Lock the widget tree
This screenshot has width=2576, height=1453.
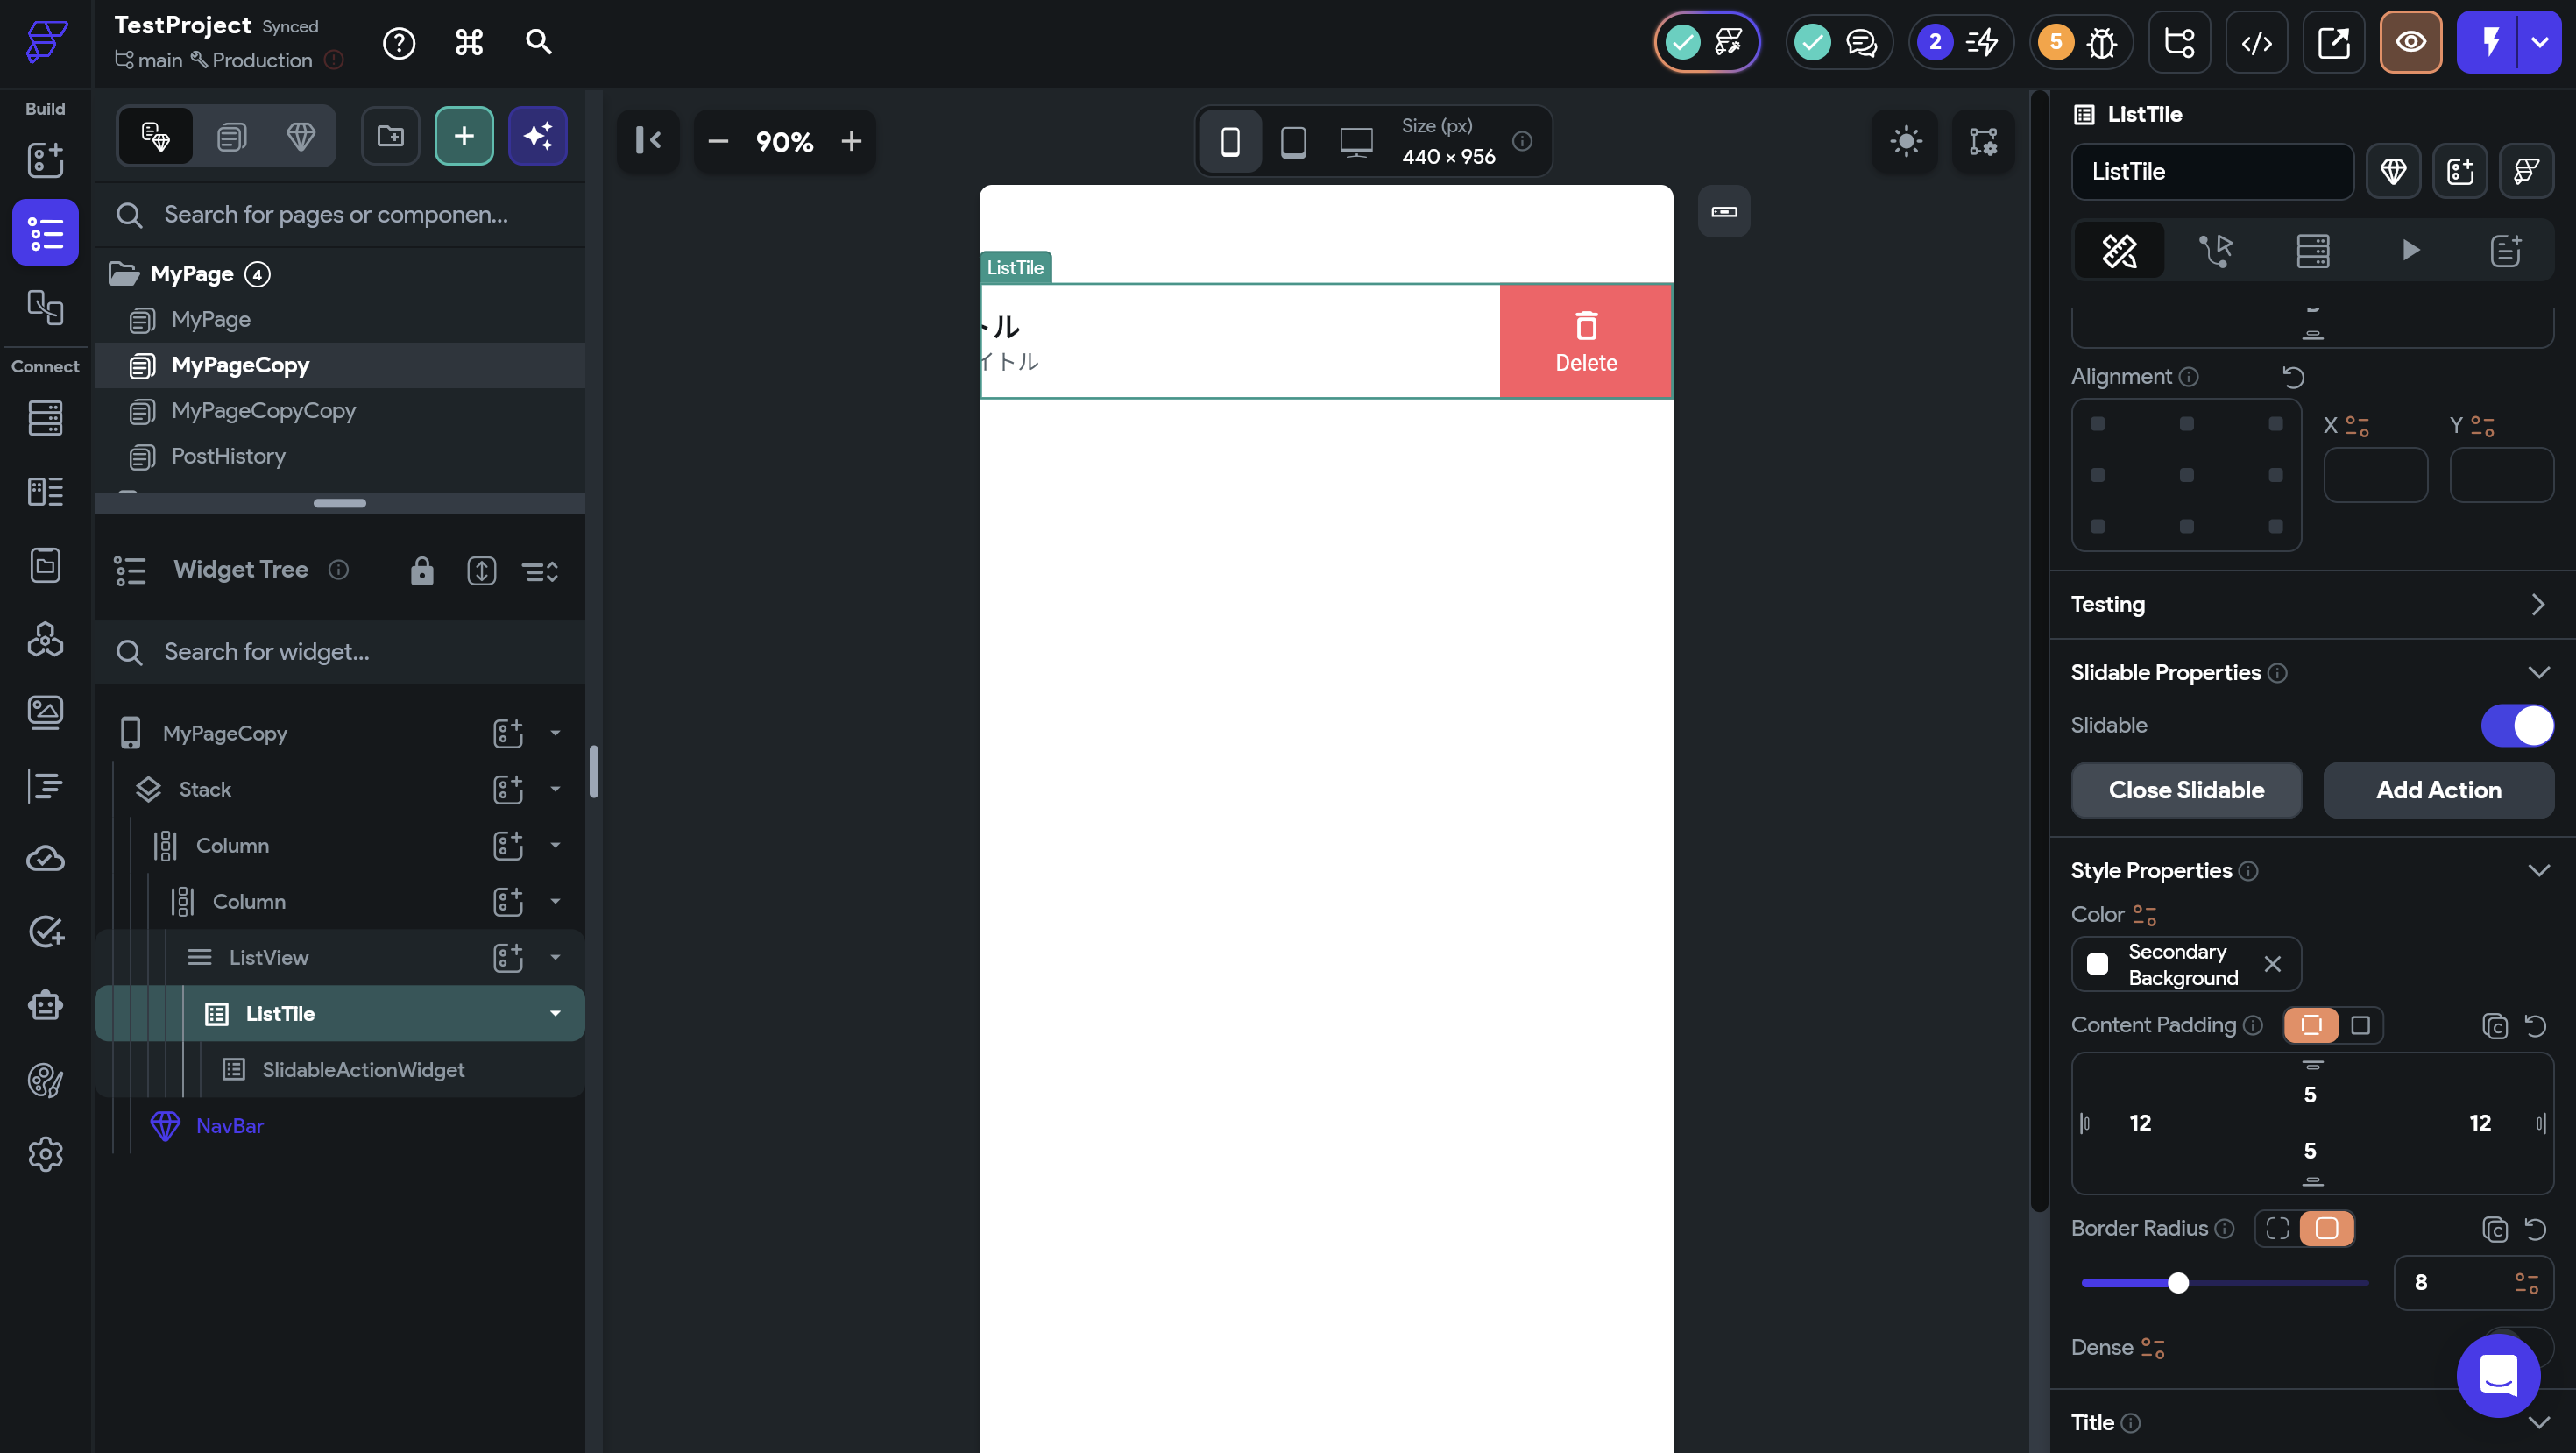[x=422, y=571]
